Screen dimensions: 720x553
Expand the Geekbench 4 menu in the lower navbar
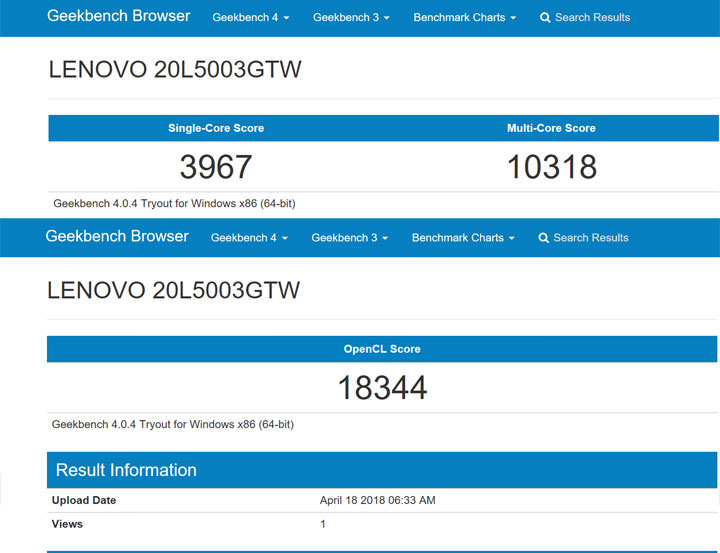(249, 238)
